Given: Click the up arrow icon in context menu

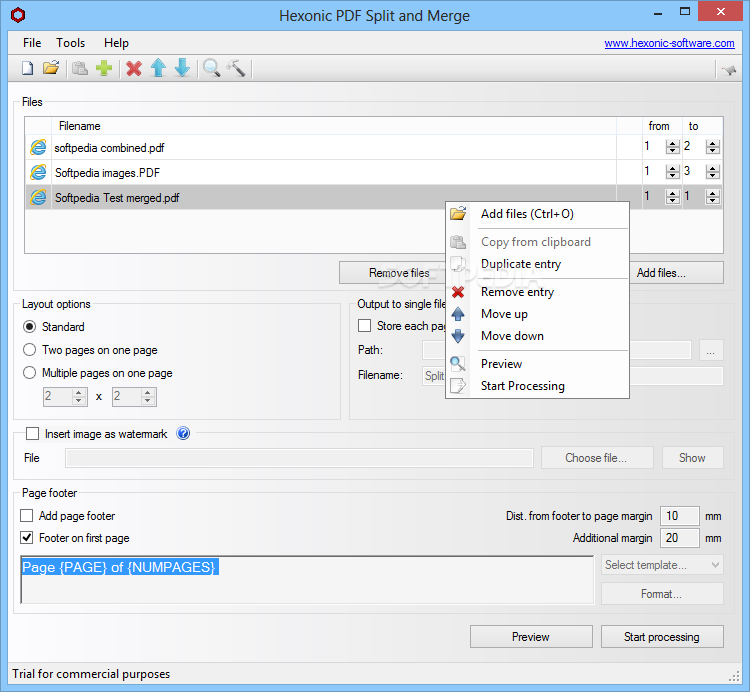Looking at the screenshot, I should pos(458,314).
